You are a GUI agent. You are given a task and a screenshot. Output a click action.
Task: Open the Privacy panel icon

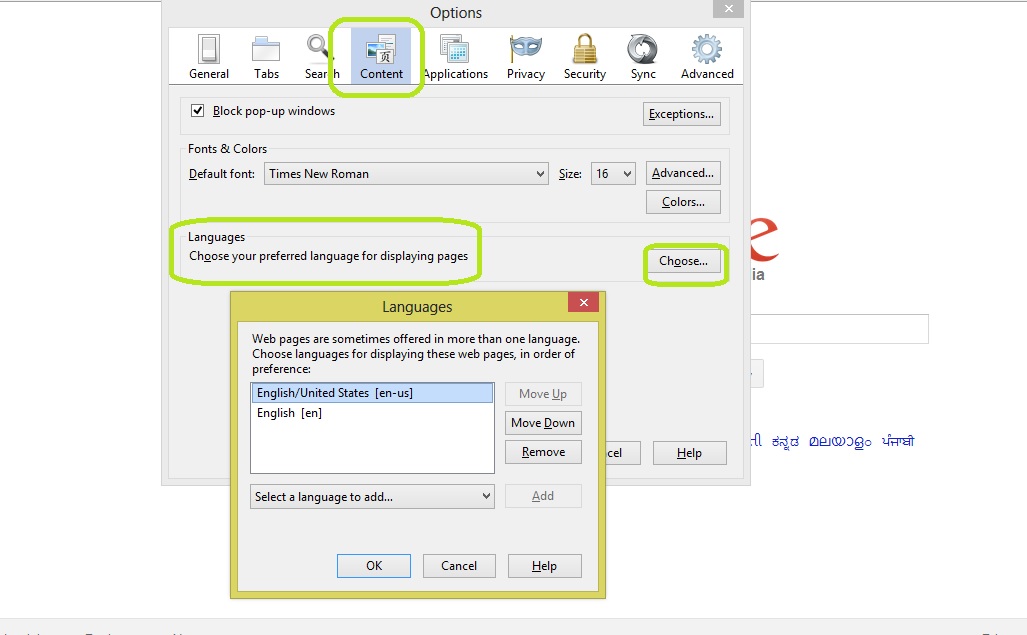point(525,55)
